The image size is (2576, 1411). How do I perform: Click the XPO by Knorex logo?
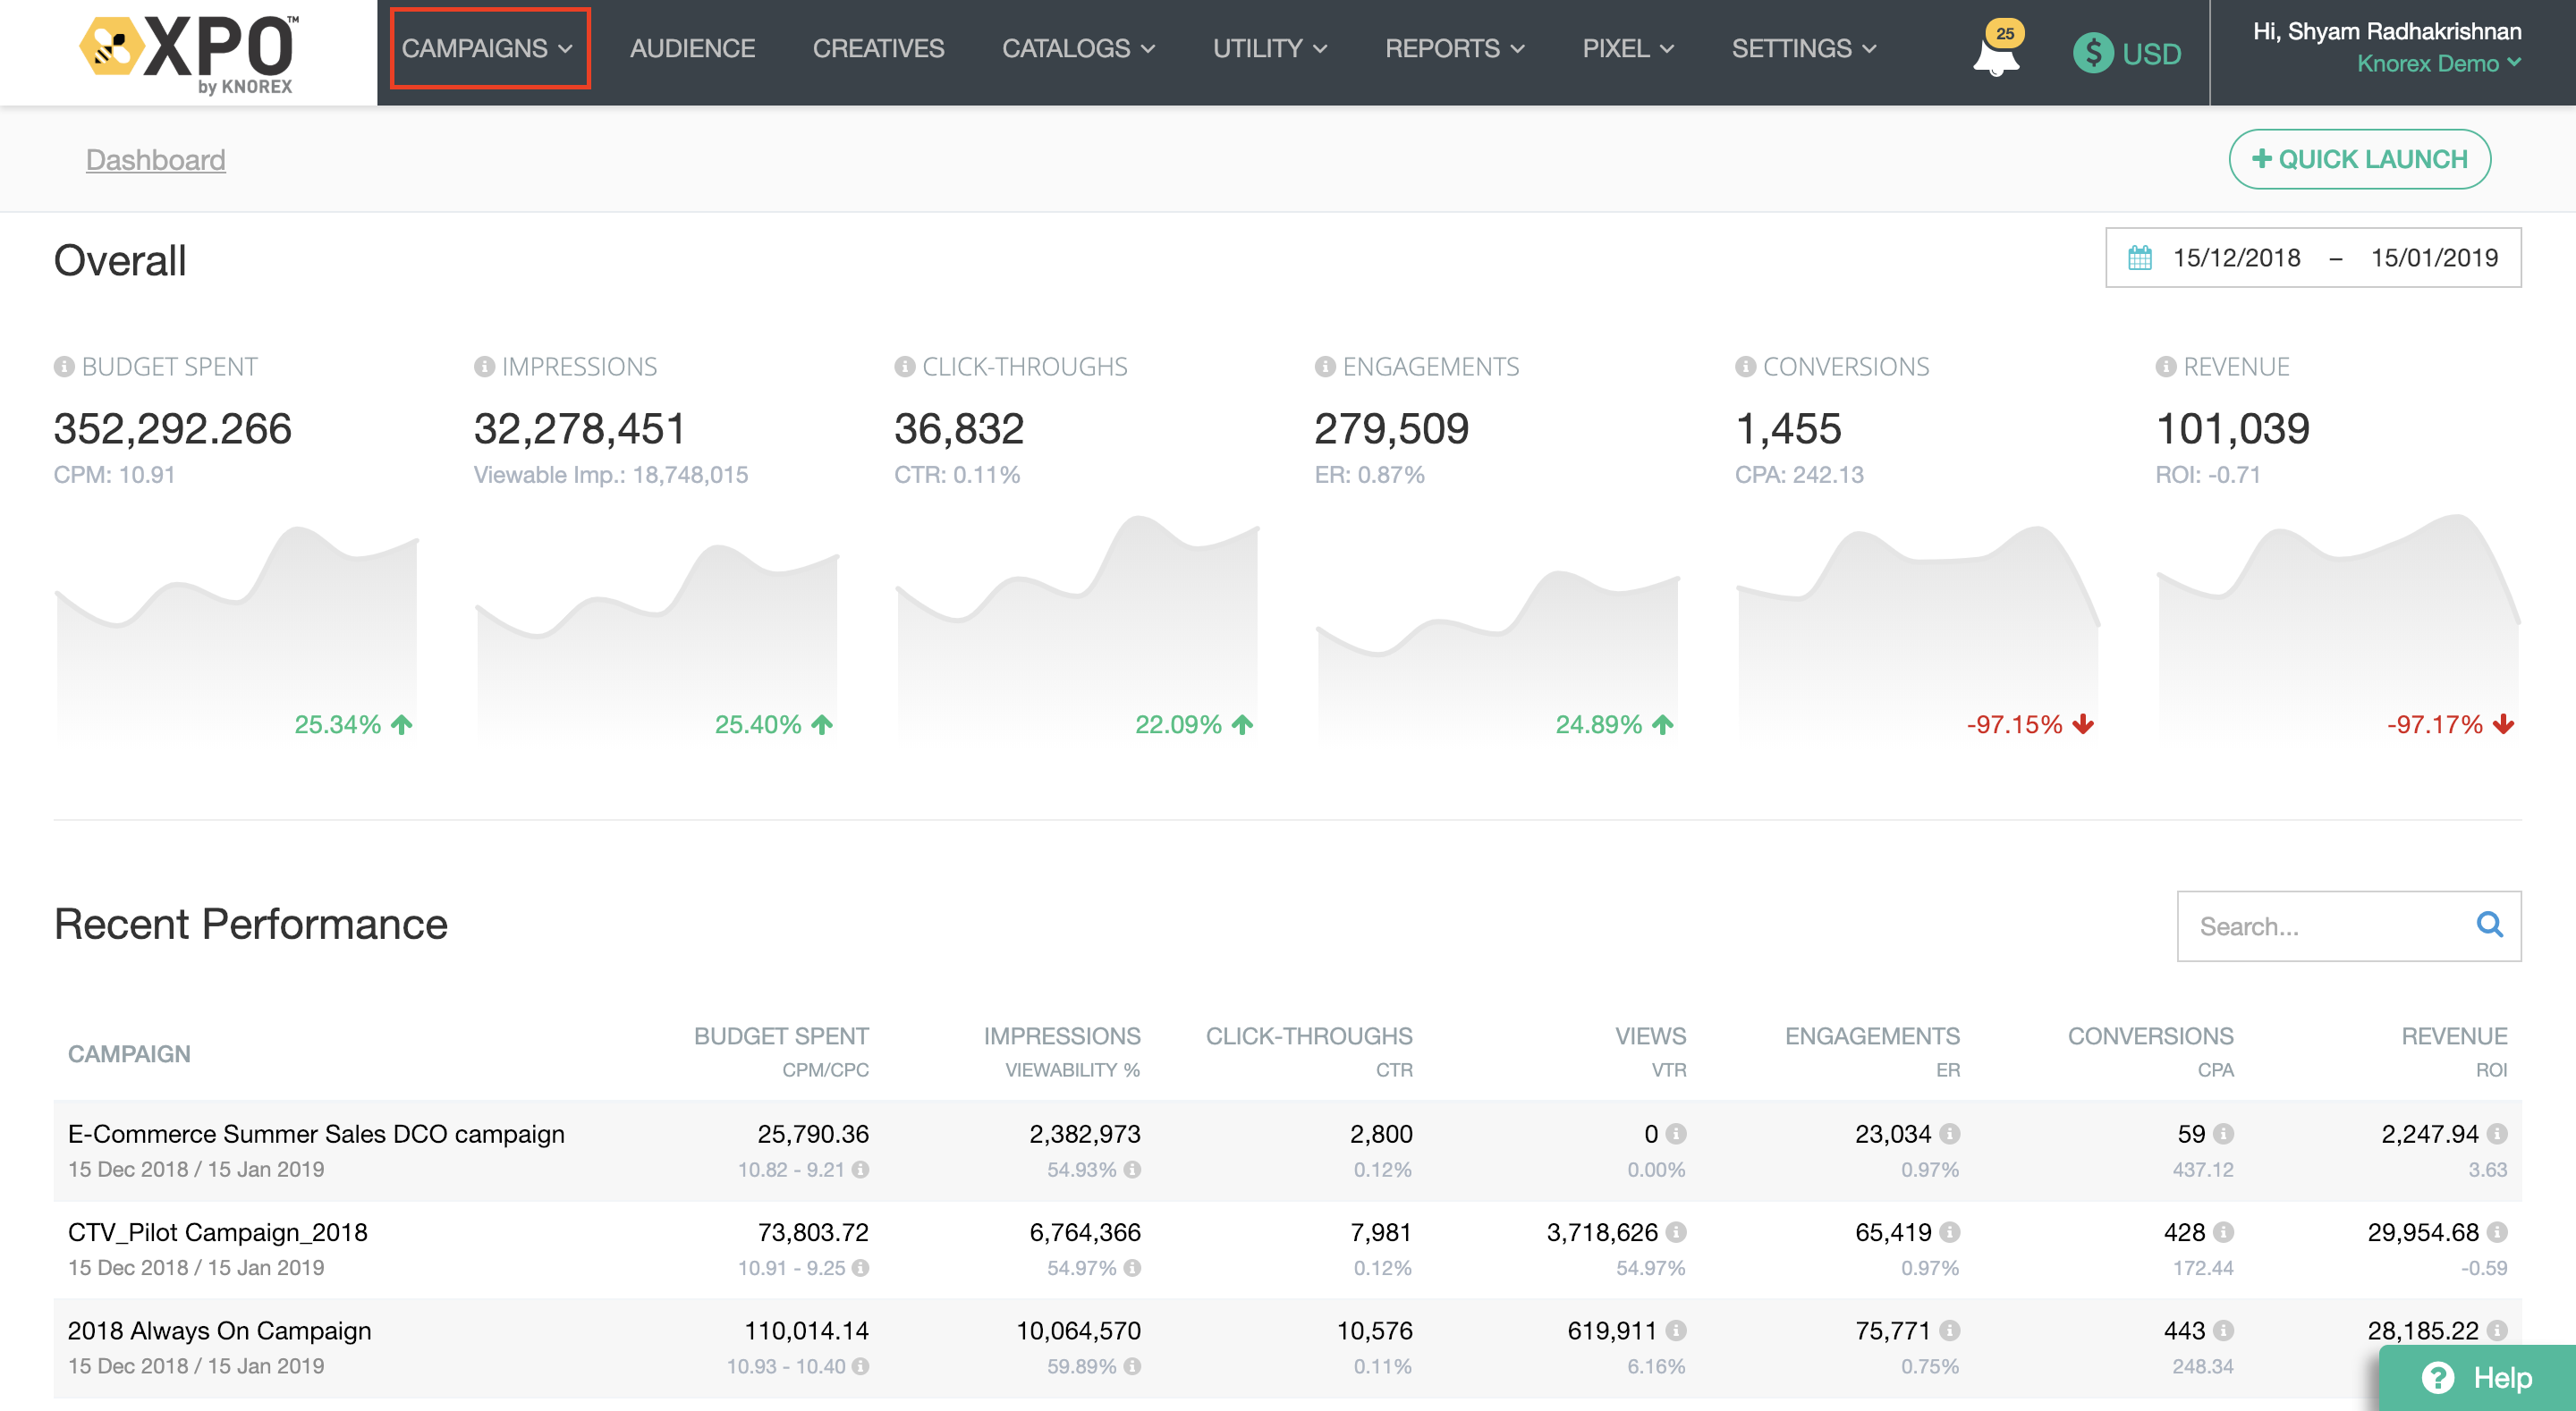pyautogui.click(x=188, y=52)
